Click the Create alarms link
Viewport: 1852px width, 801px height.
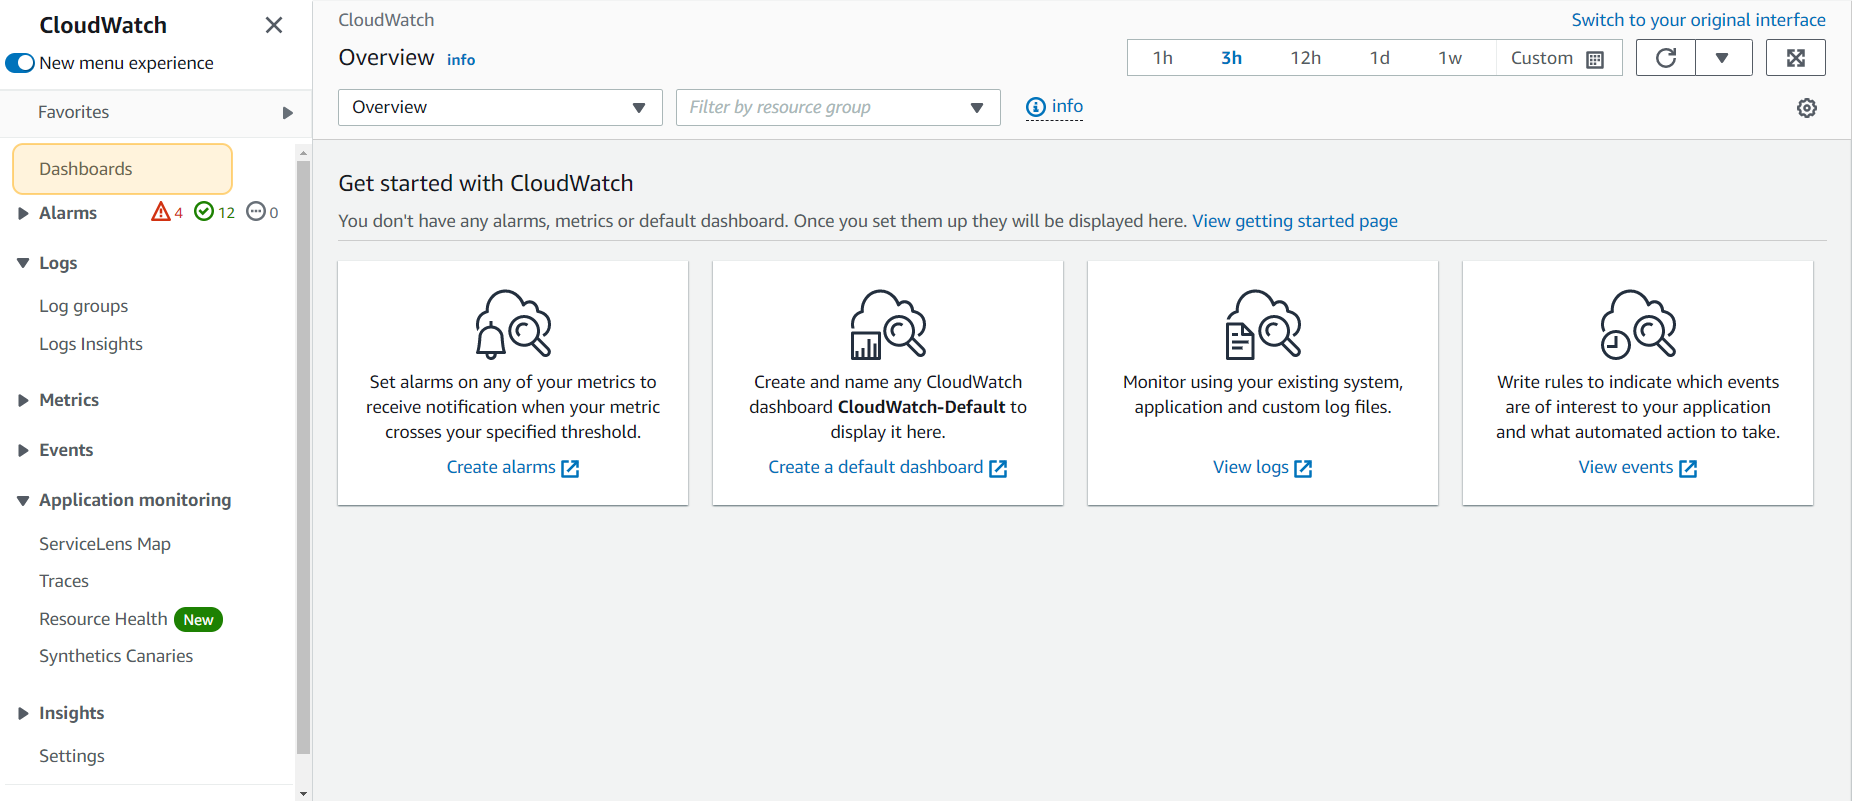pos(513,467)
